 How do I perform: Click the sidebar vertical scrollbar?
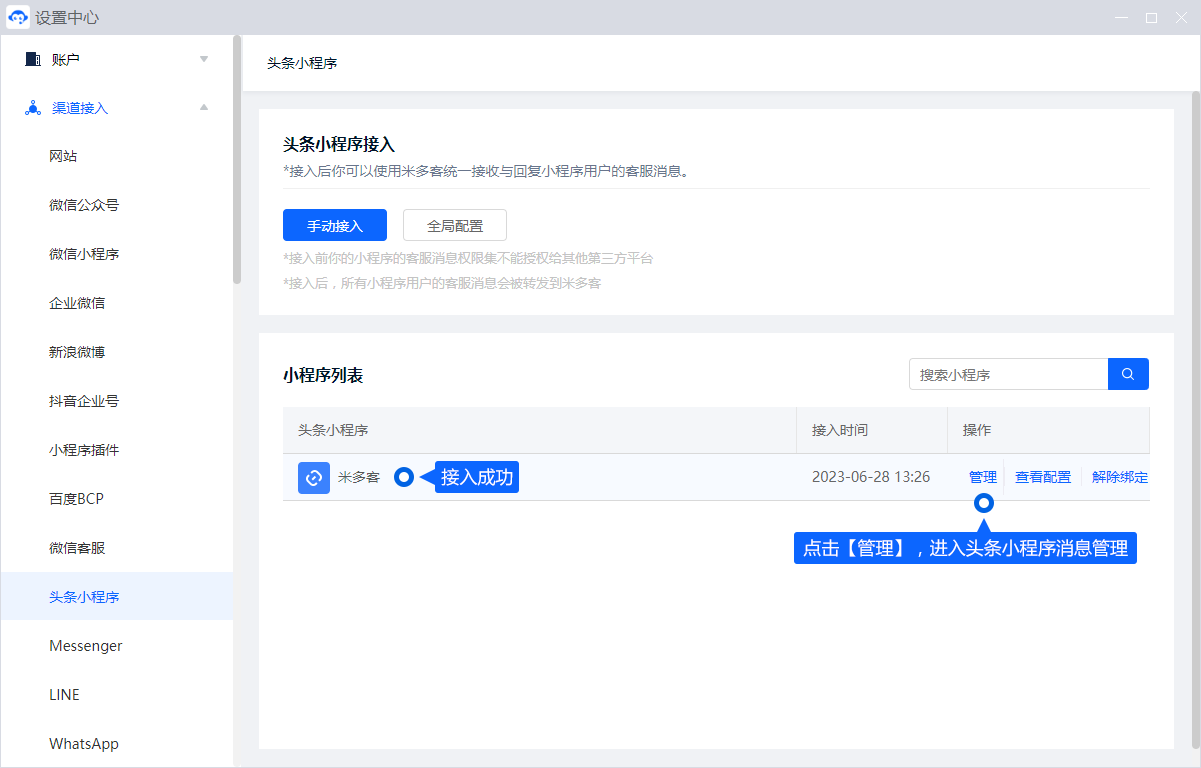click(237, 160)
